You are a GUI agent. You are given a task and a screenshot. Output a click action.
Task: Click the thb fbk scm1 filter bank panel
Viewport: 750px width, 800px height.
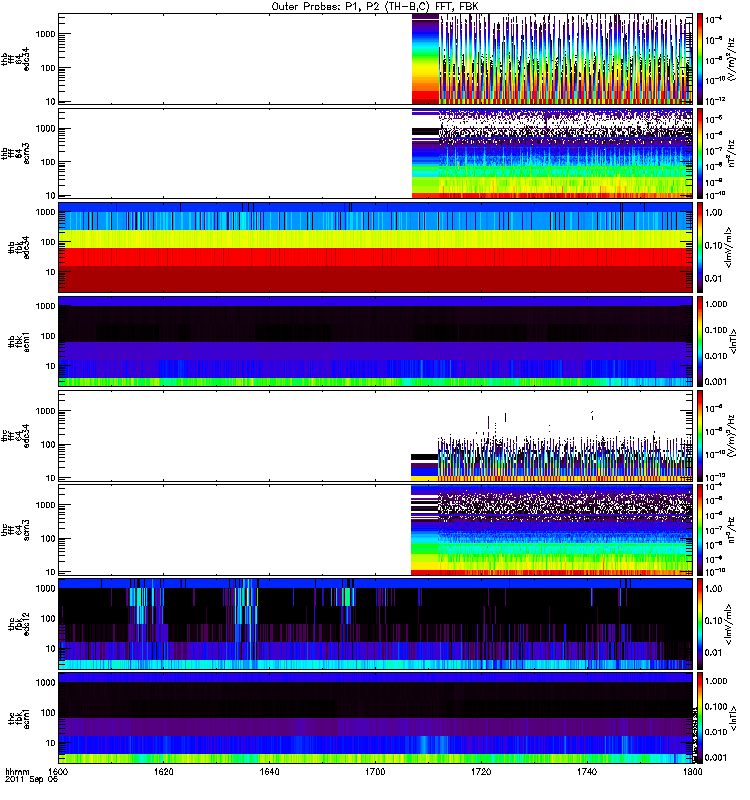coord(375,341)
